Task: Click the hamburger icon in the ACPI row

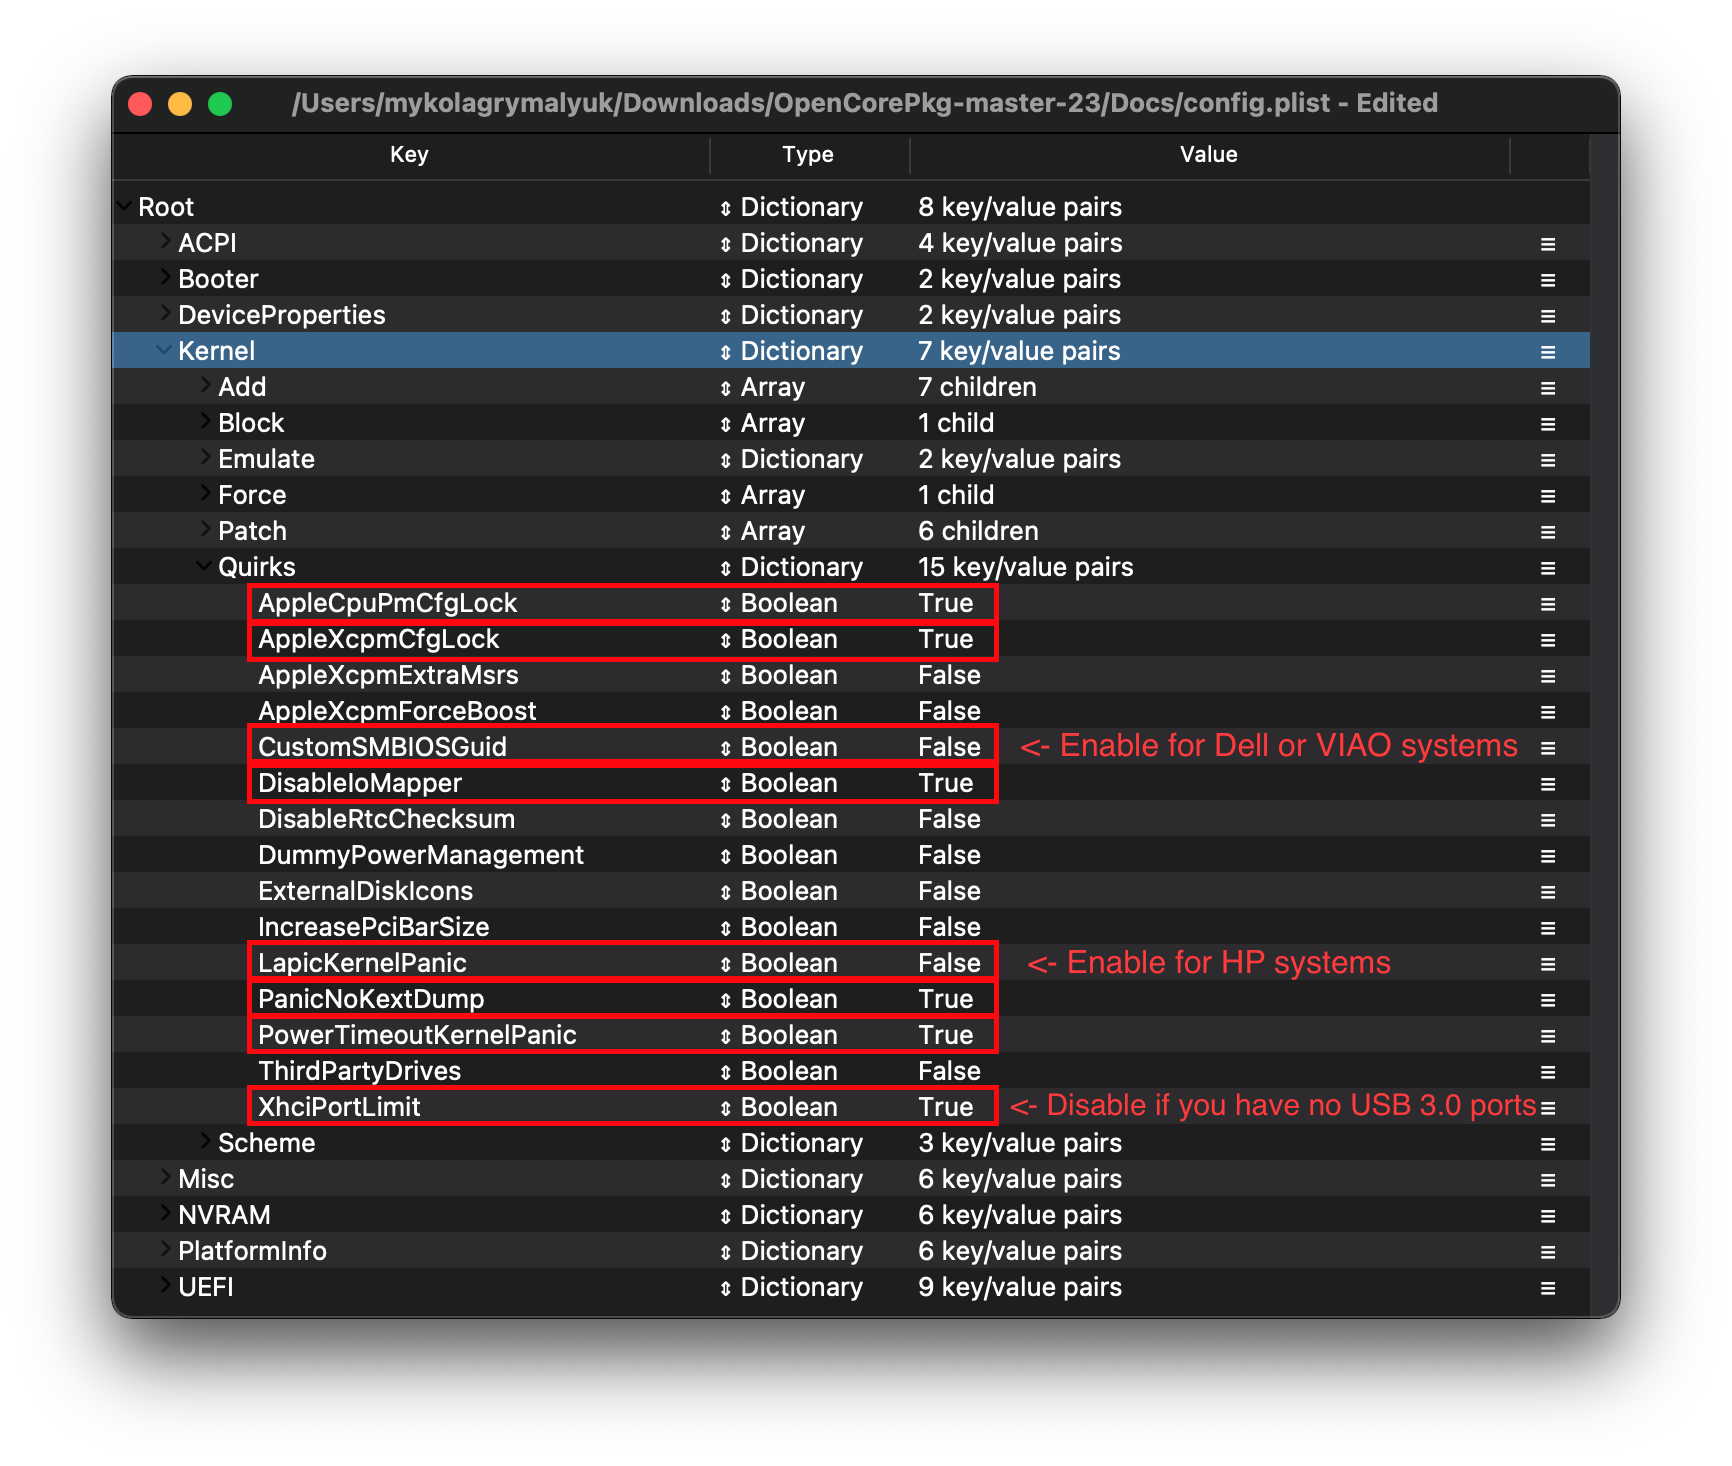Action: (1547, 244)
